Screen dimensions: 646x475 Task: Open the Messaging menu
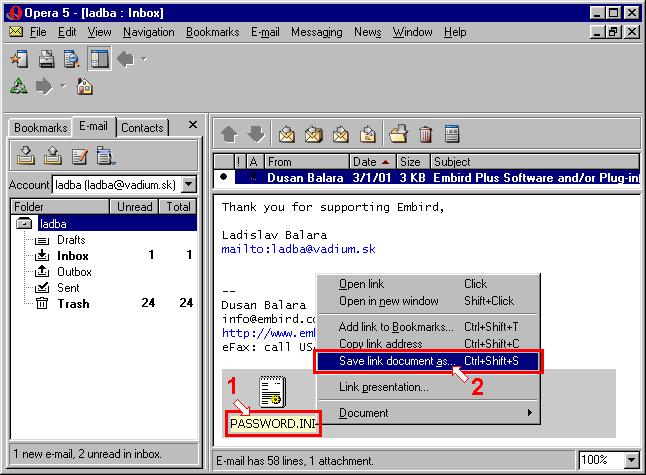(x=316, y=32)
